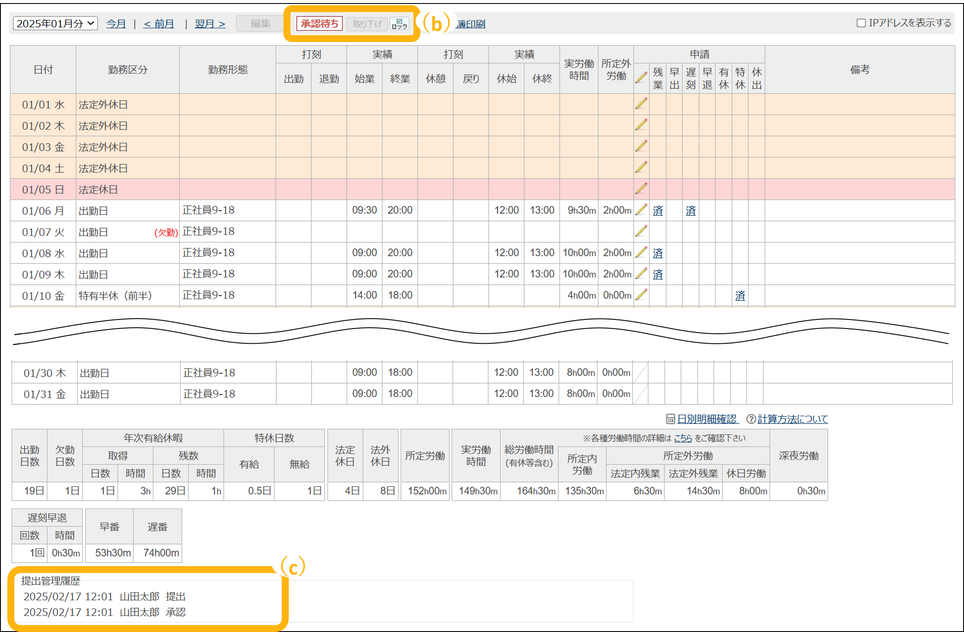Click the 承認待ち status button
Image resolution: width=964 pixels, height=632 pixels.
click(319, 23)
